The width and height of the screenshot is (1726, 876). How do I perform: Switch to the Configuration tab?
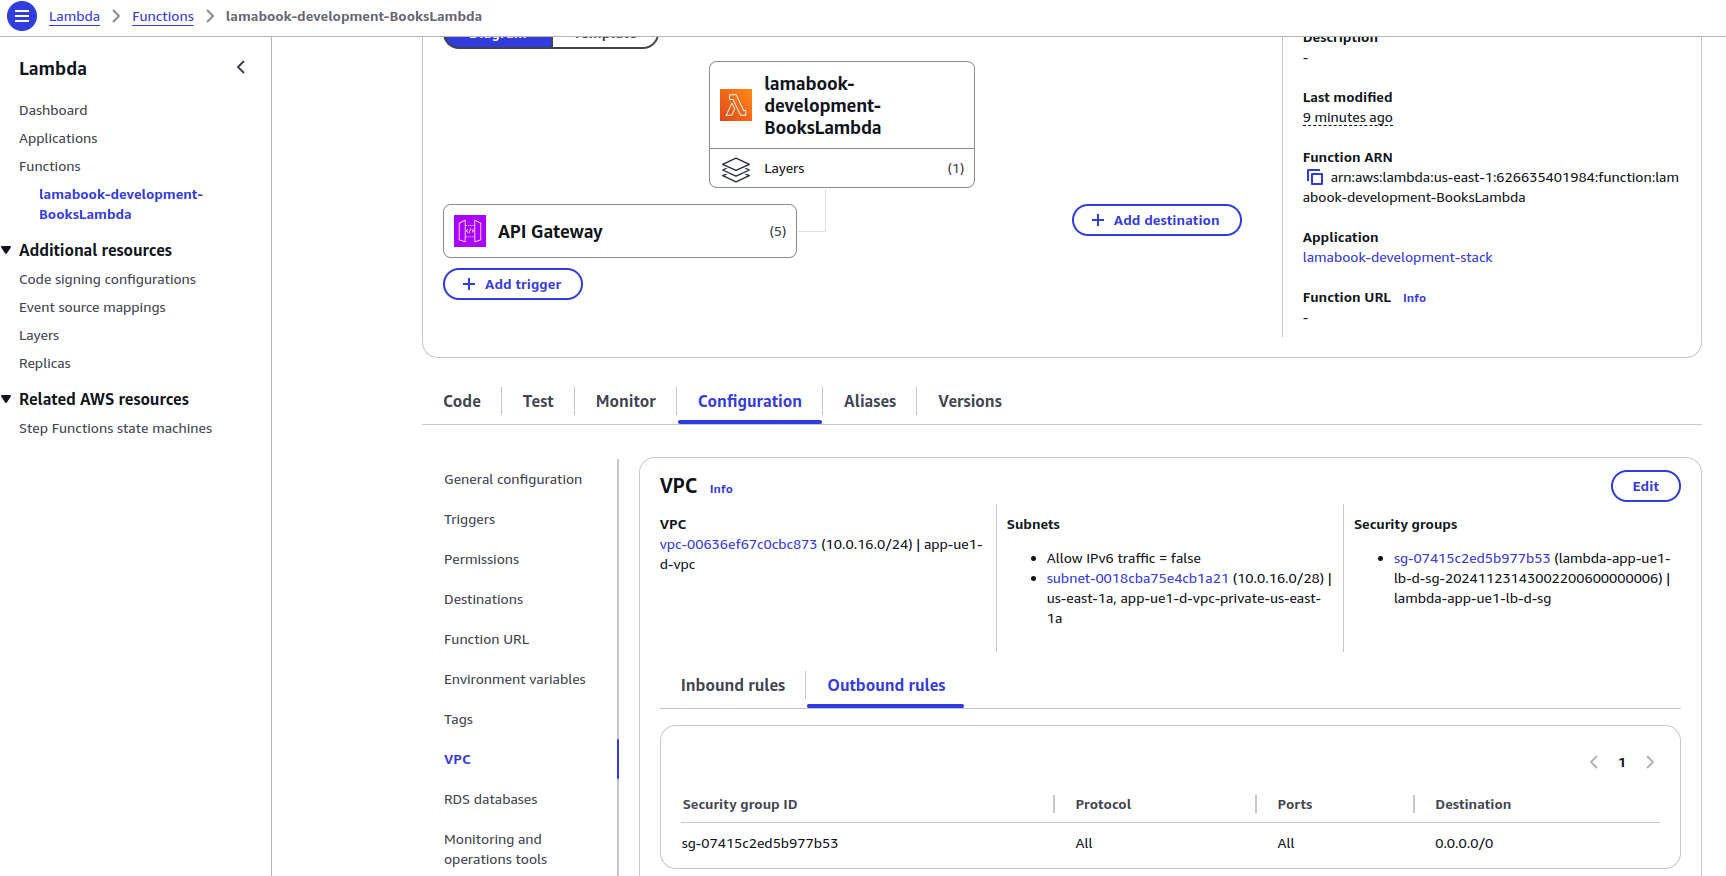click(x=750, y=401)
